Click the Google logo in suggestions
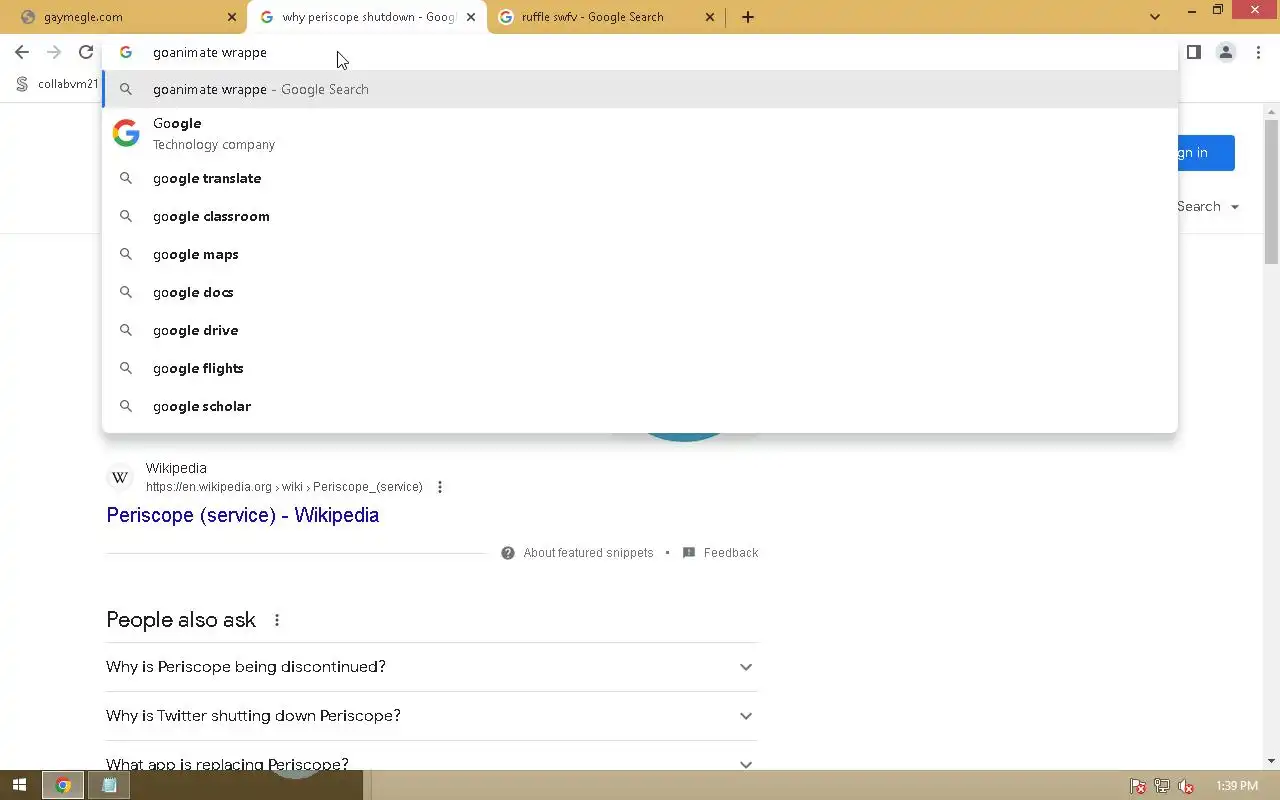 pyautogui.click(x=126, y=133)
